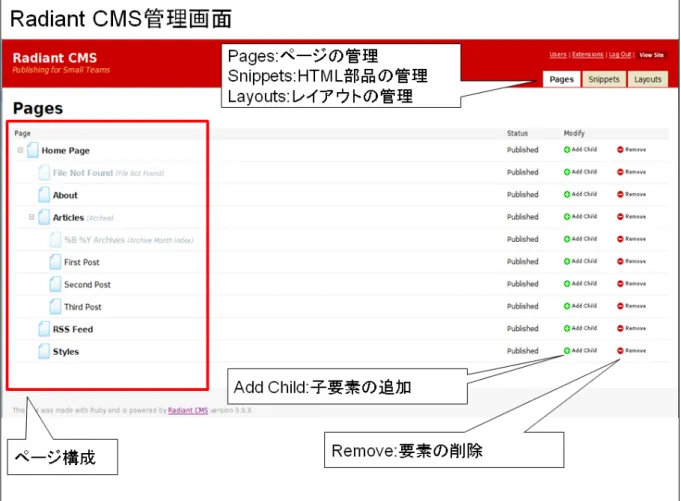This screenshot has height=501, width=681.
Task: Click the Articles page icon
Action: tap(44, 217)
